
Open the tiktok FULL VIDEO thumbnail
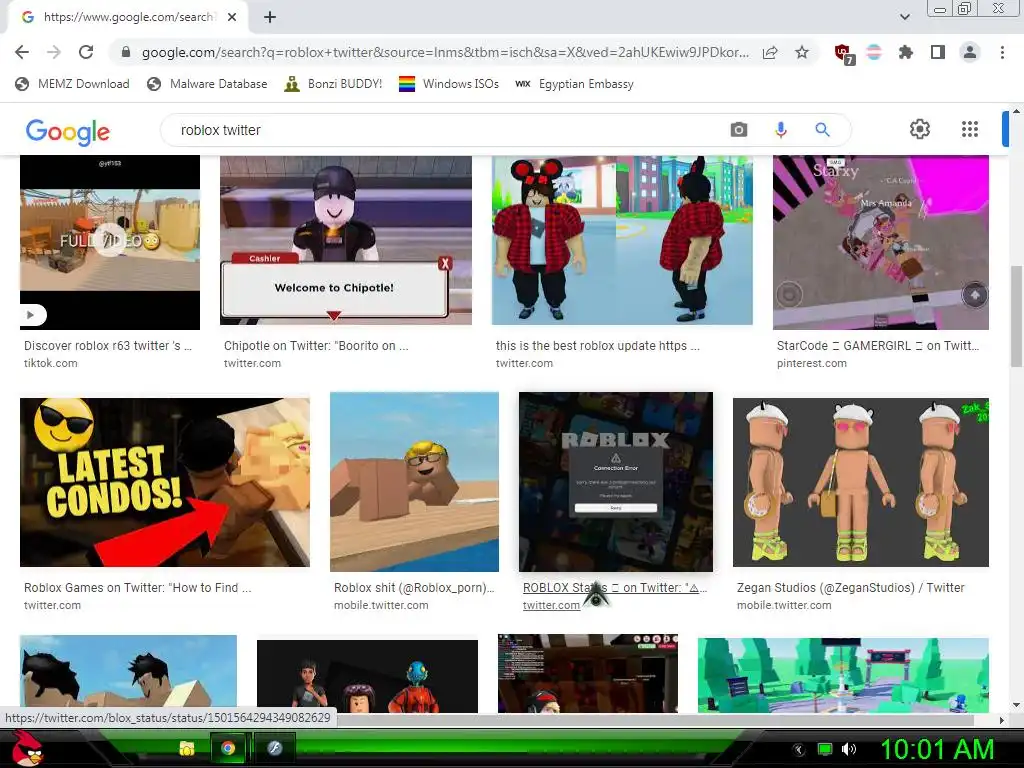click(110, 242)
